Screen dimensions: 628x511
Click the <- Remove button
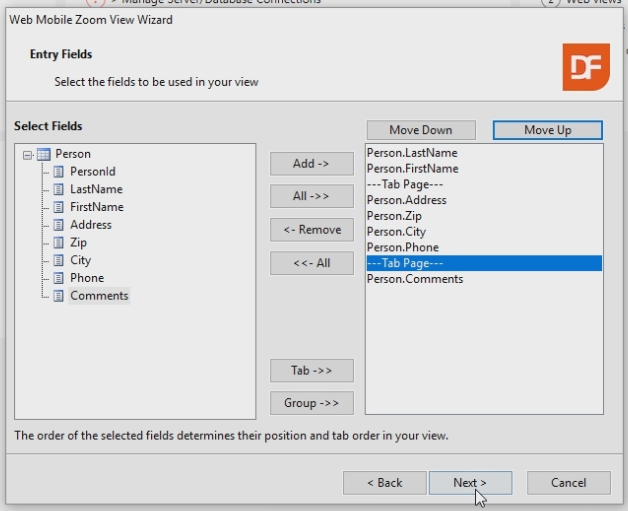[312, 230]
